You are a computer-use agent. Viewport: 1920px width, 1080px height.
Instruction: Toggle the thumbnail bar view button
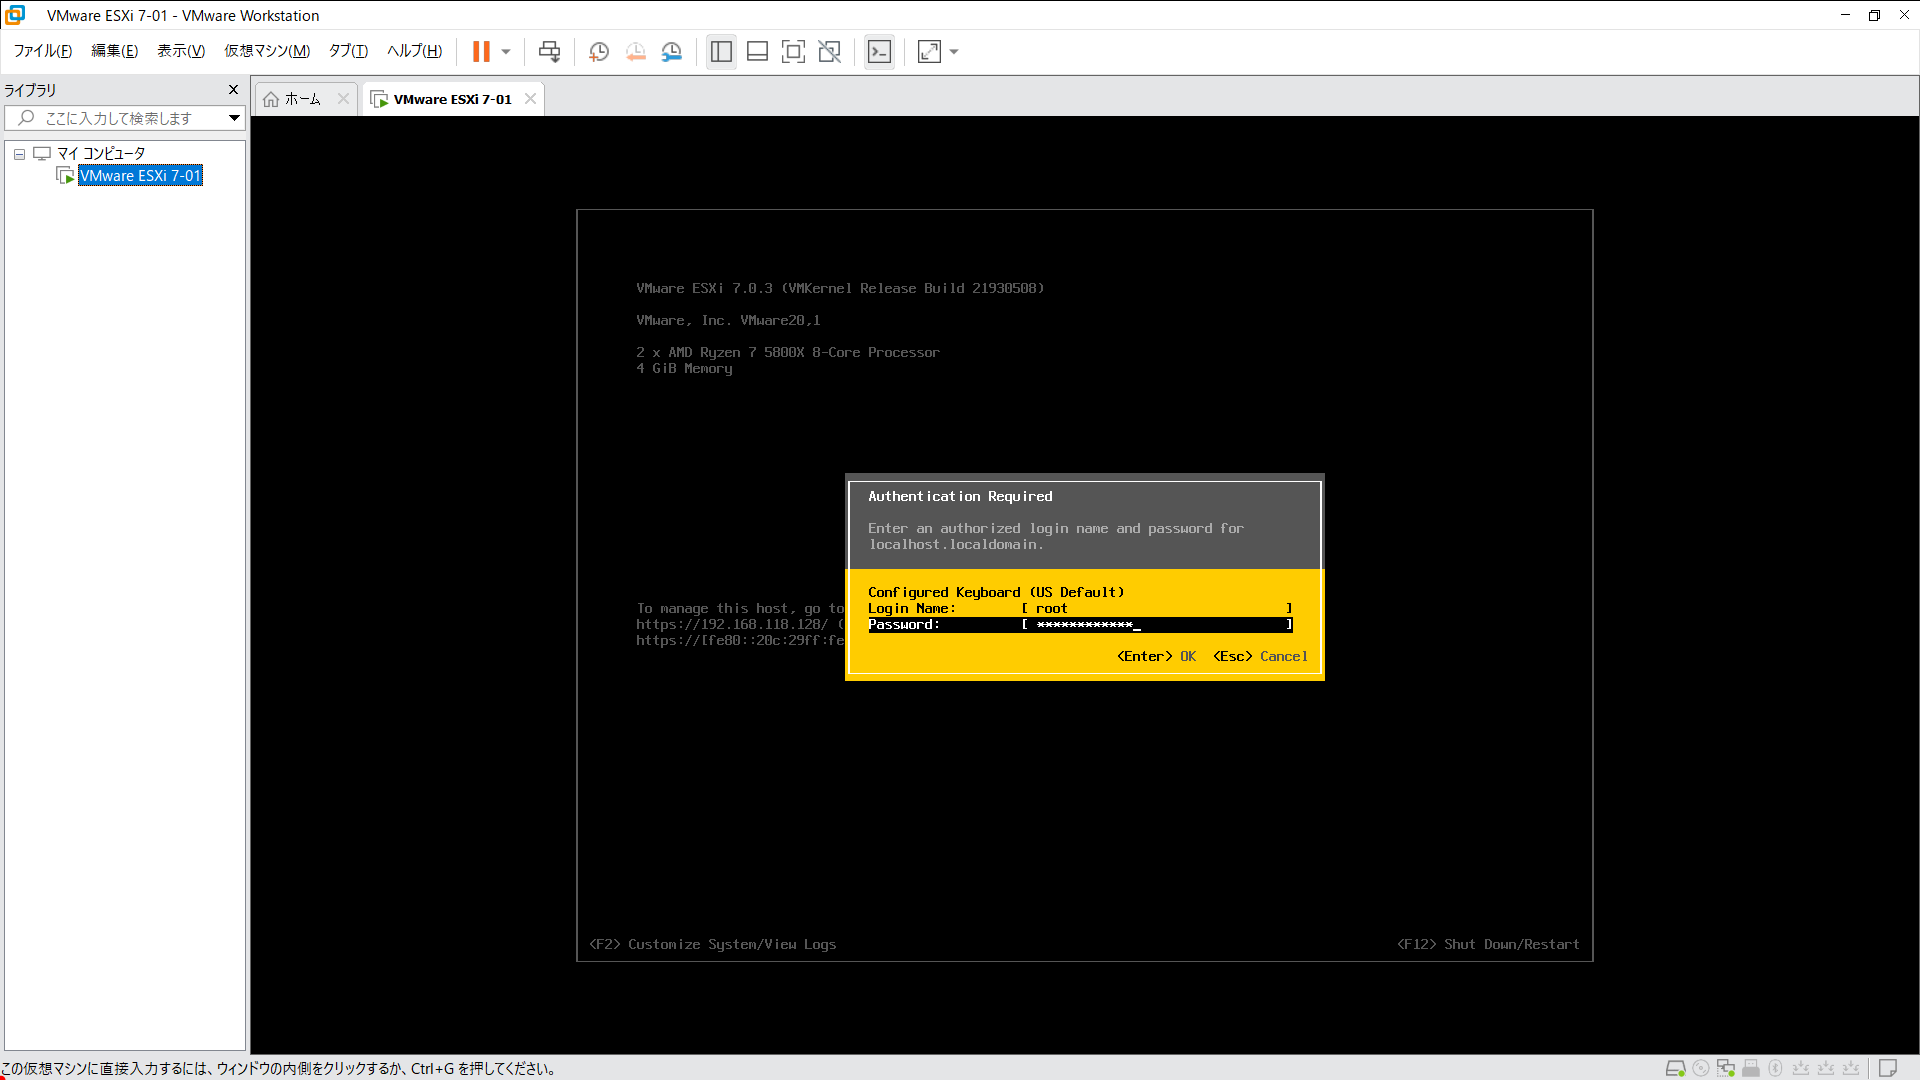tap(757, 51)
